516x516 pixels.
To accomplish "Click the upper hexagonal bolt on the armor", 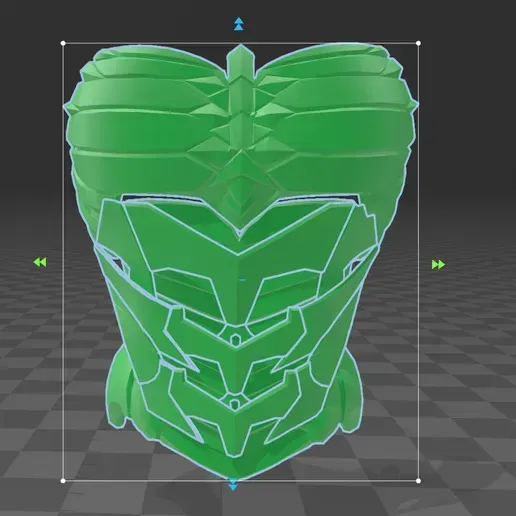I will point(235,340).
